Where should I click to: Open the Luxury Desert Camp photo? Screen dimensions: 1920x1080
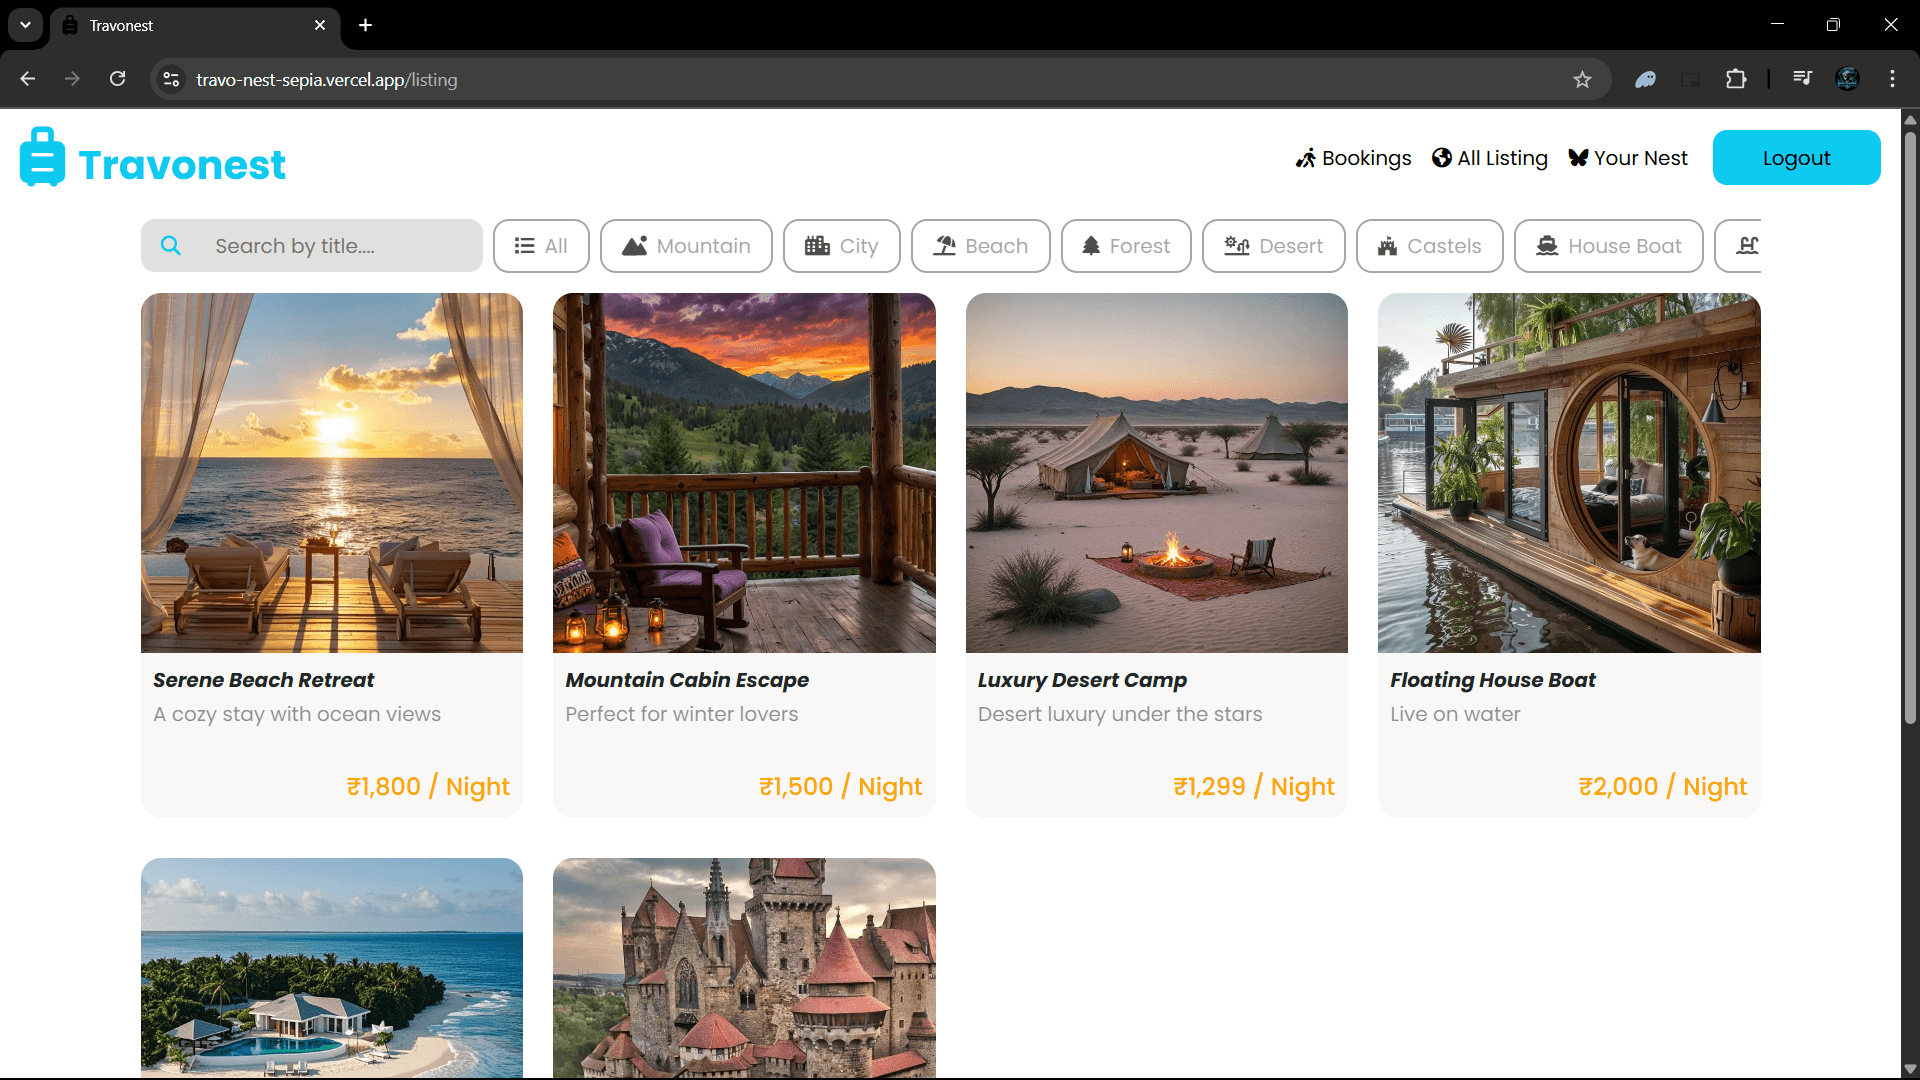(1157, 473)
